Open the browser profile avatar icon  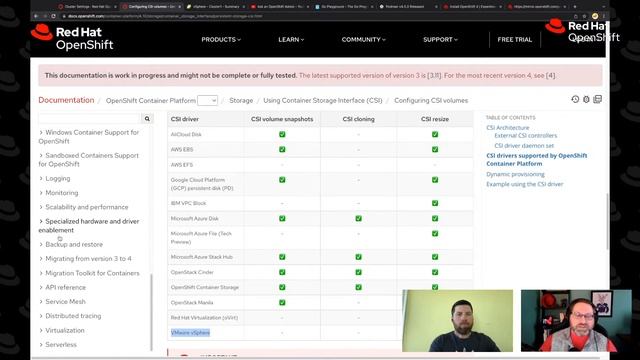pos(595,16)
